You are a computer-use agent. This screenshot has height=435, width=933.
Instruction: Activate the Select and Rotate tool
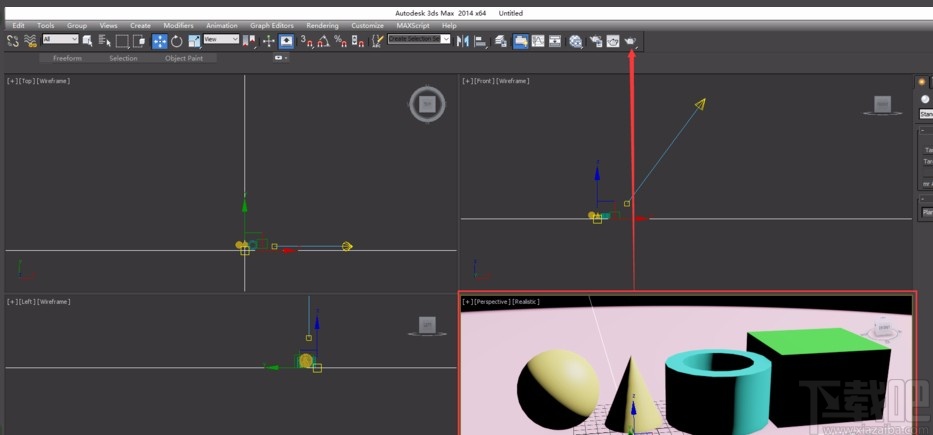(x=177, y=41)
